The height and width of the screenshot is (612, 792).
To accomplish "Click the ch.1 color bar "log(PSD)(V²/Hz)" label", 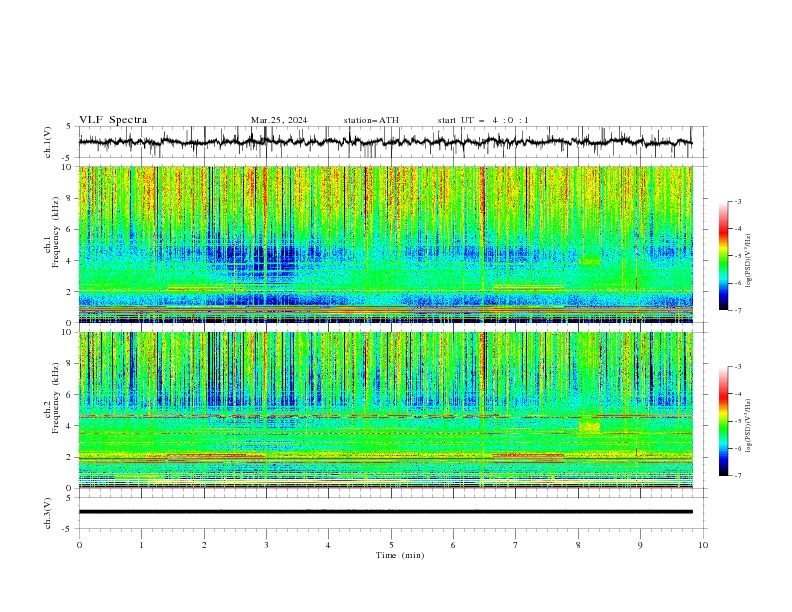I will click(x=748, y=261).
